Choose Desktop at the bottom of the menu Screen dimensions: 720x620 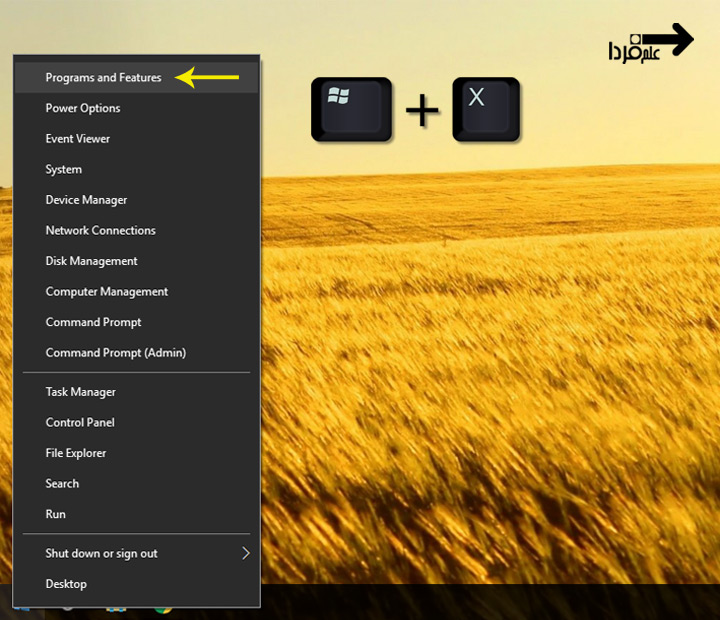(66, 584)
